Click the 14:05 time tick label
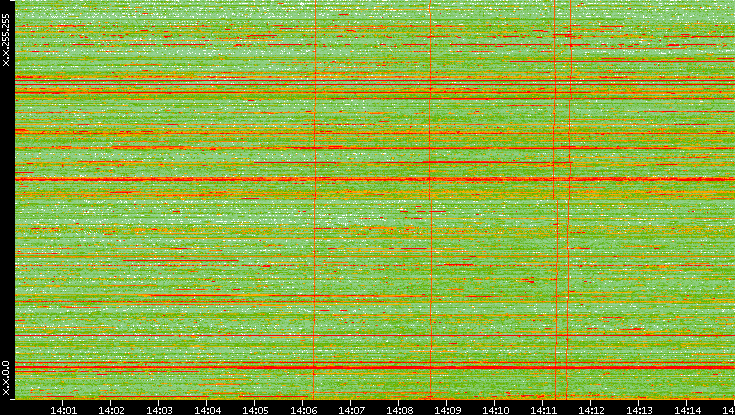735x415 pixels. (x=255, y=410)
